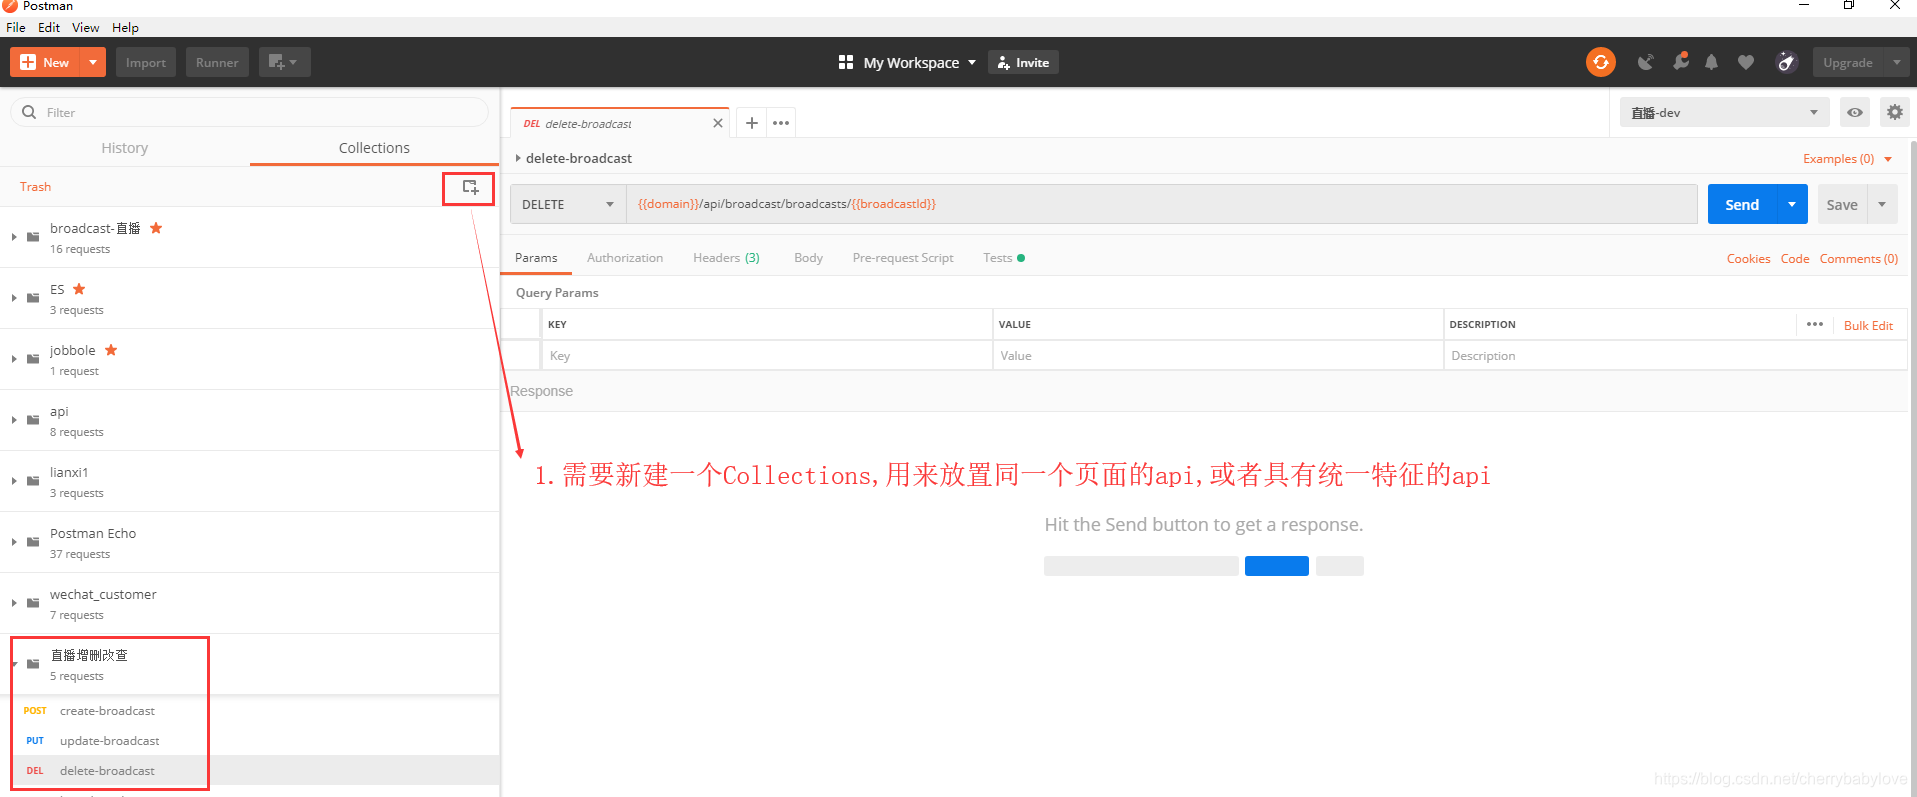The width and height of the screenshot is (1917, 797).
Task: Open the wrench settings icon in header
Action: [x=1680, y=62]
